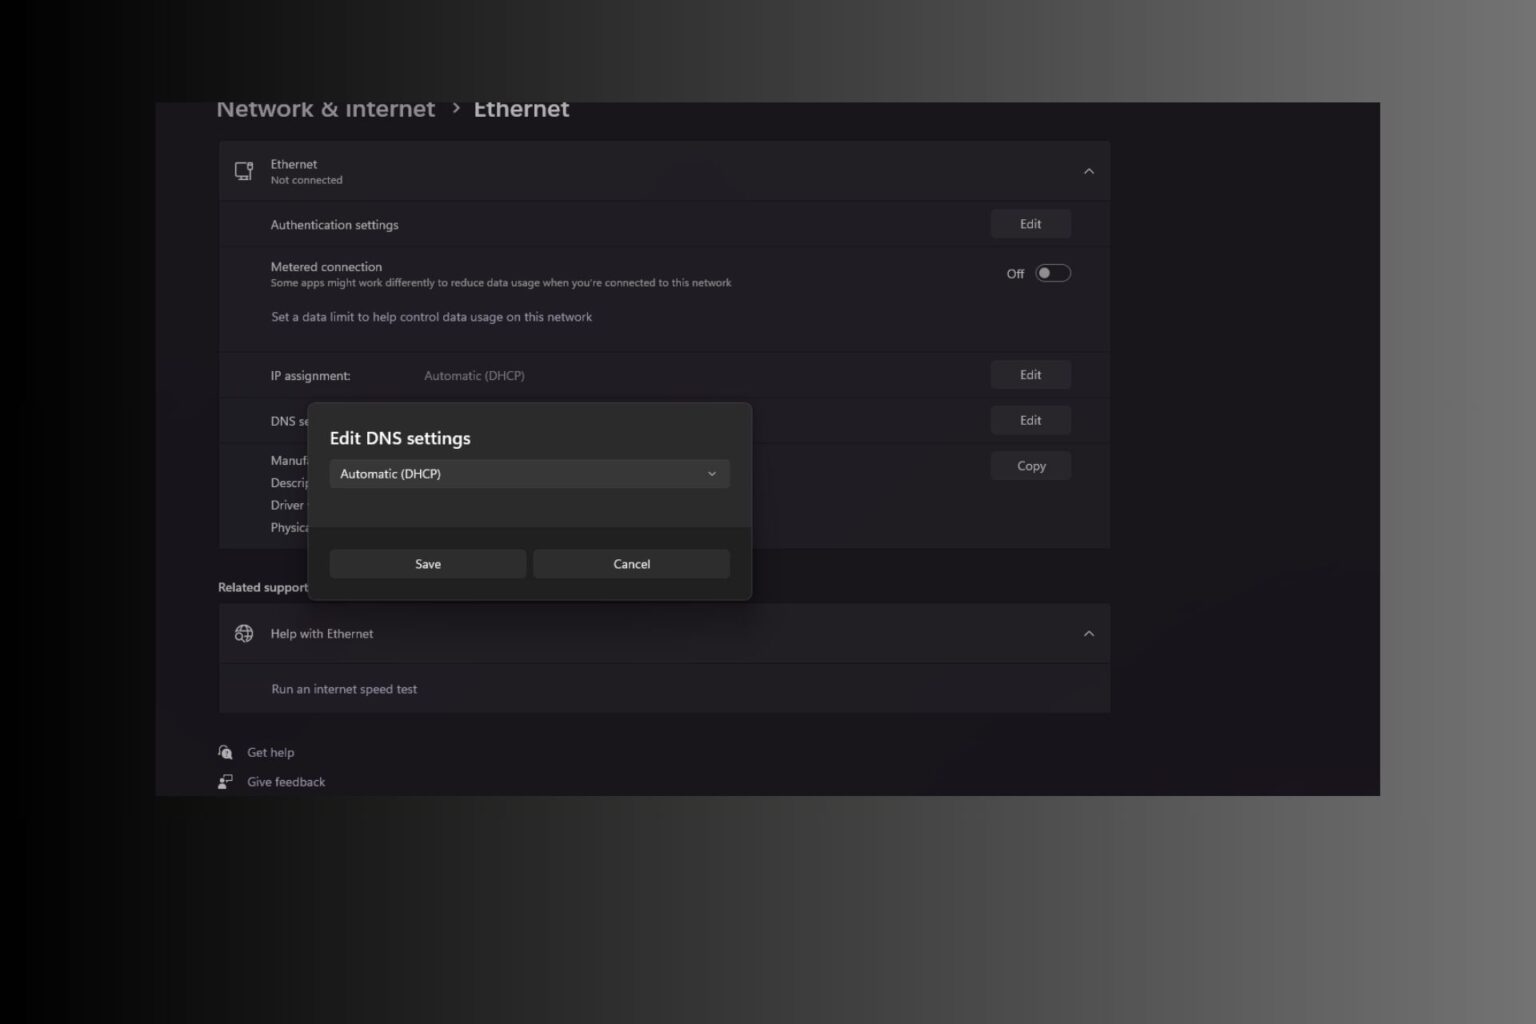Click the globe icon beside Help with Ethernet
This screenshot has height=1024, width=1536.
click(x=244, y=633)
